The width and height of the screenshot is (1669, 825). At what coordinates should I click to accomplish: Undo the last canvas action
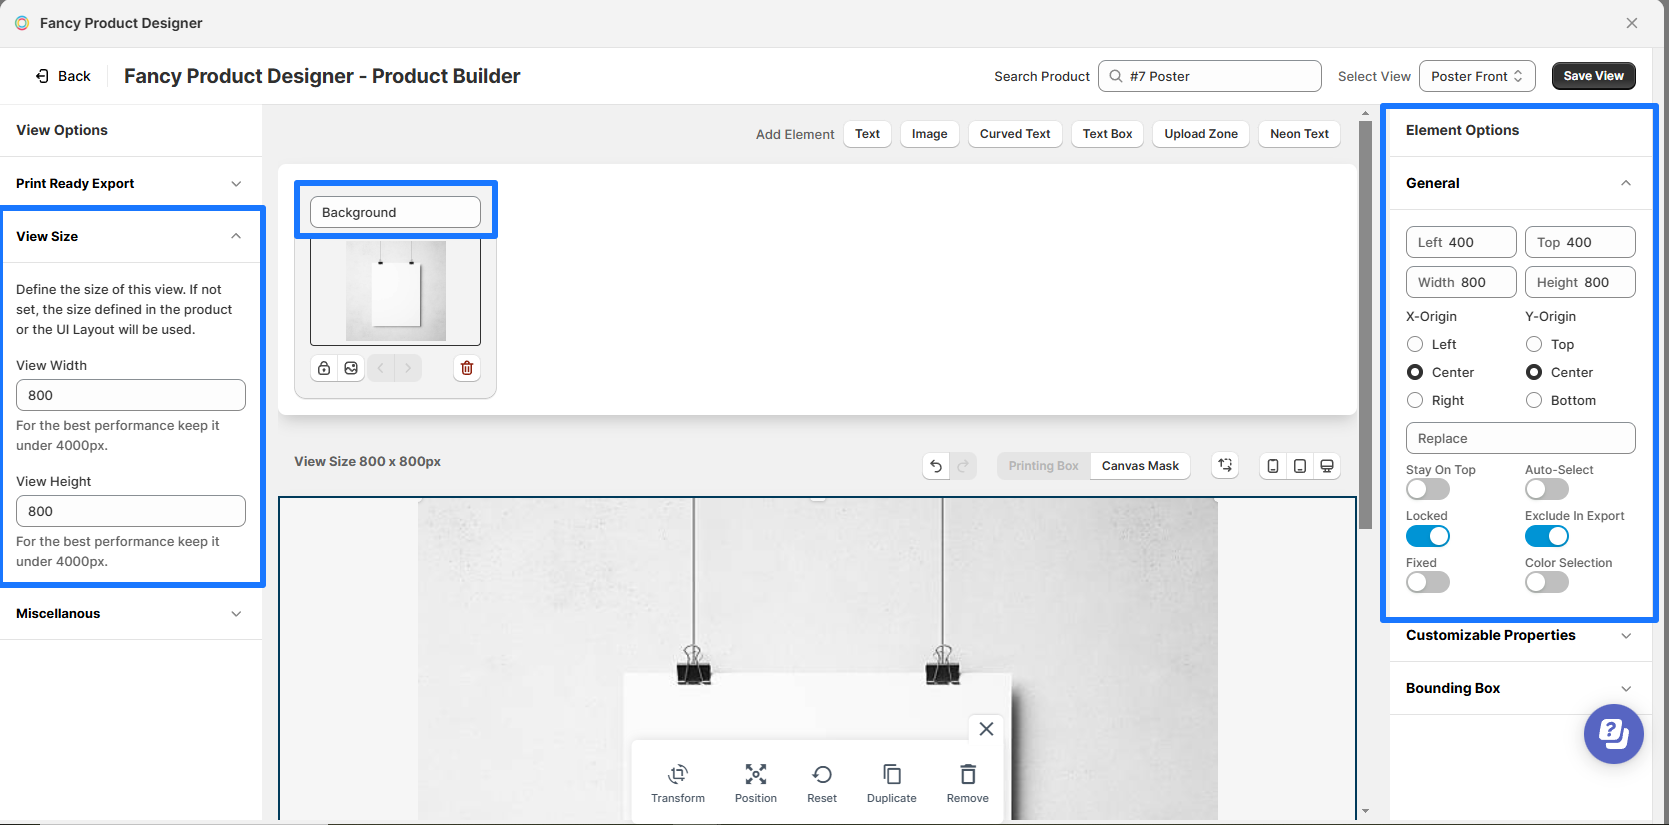[x=936, y=466]
